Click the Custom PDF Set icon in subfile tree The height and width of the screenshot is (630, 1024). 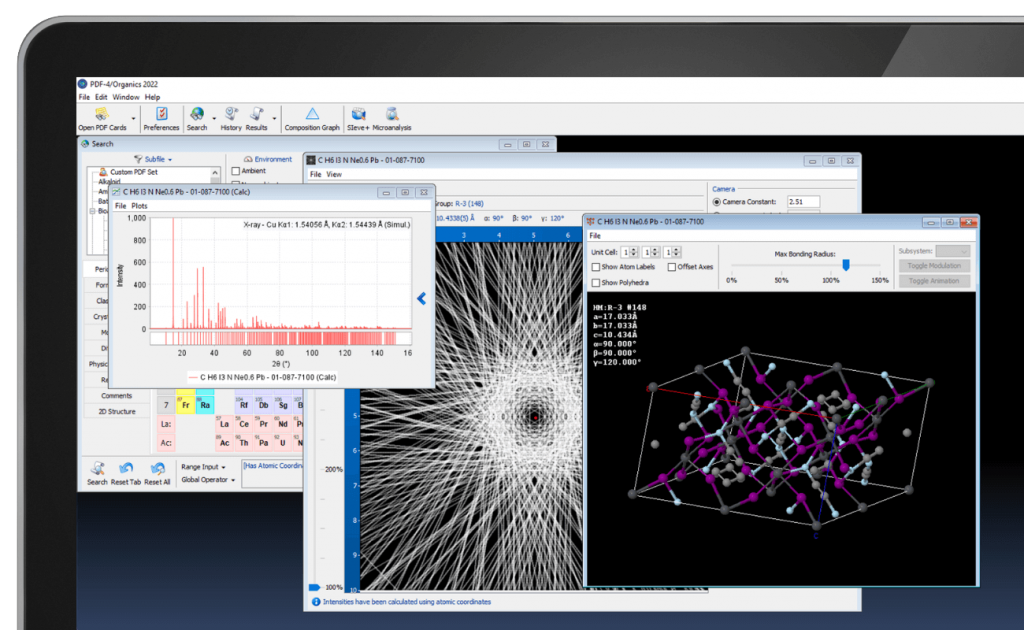pyautogui.click(x=103, y=172)
